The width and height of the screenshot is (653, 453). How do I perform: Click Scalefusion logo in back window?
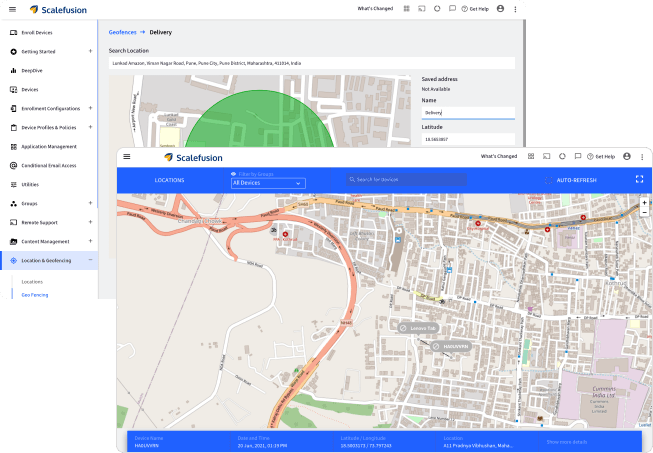click(x=58, y=10)
